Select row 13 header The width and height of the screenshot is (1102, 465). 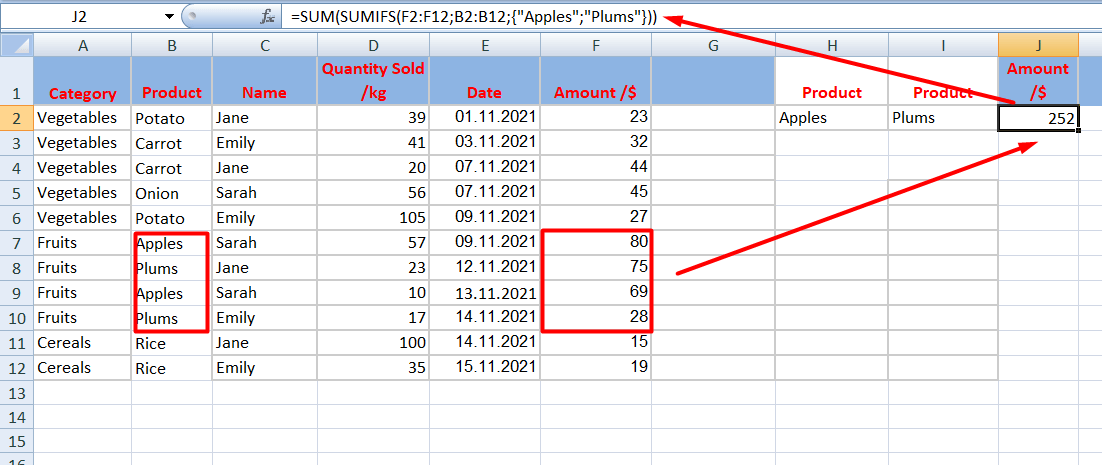tap(16, 393)
